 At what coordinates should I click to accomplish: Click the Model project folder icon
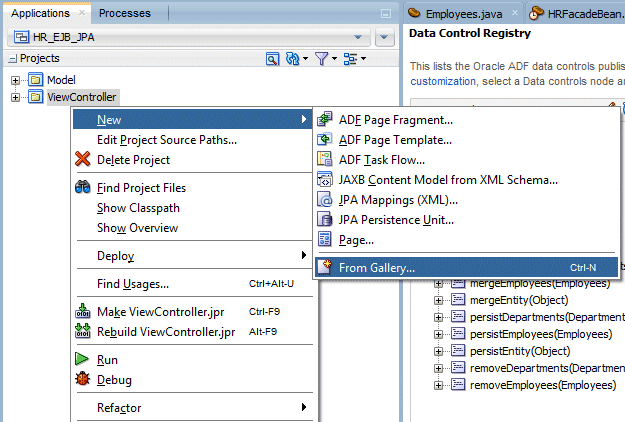[x=35, y=80]
